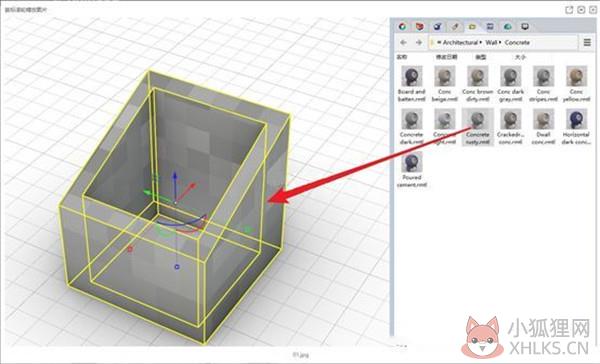
Task: Click the Concrete breadcrumb folder
Action: coord(517,42)
